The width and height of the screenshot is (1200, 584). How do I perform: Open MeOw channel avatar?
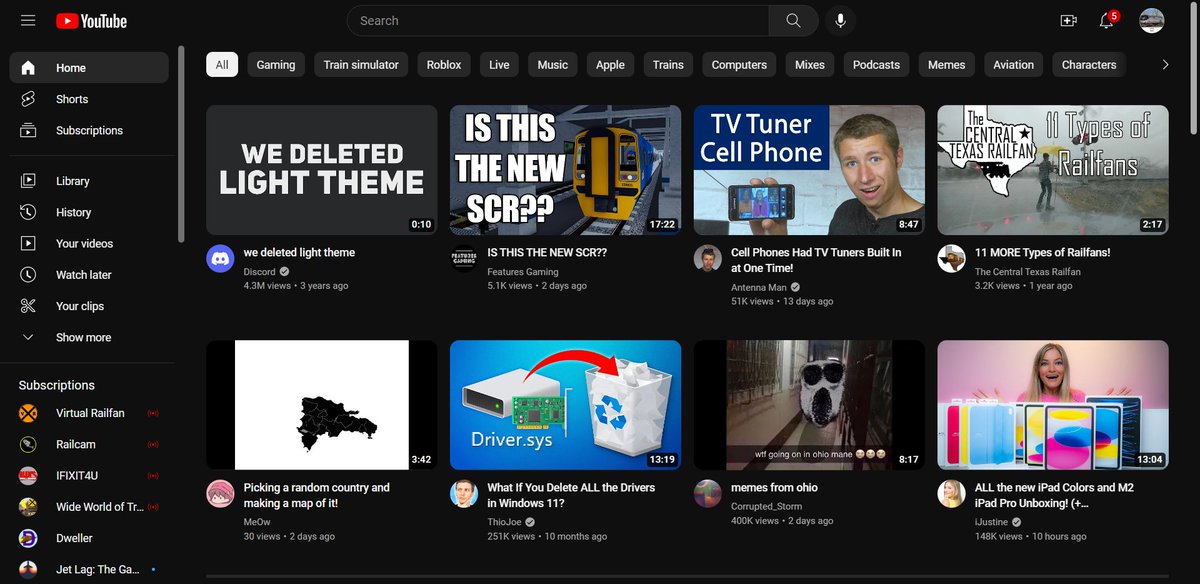pyautogui.click(x=220, y=494)
